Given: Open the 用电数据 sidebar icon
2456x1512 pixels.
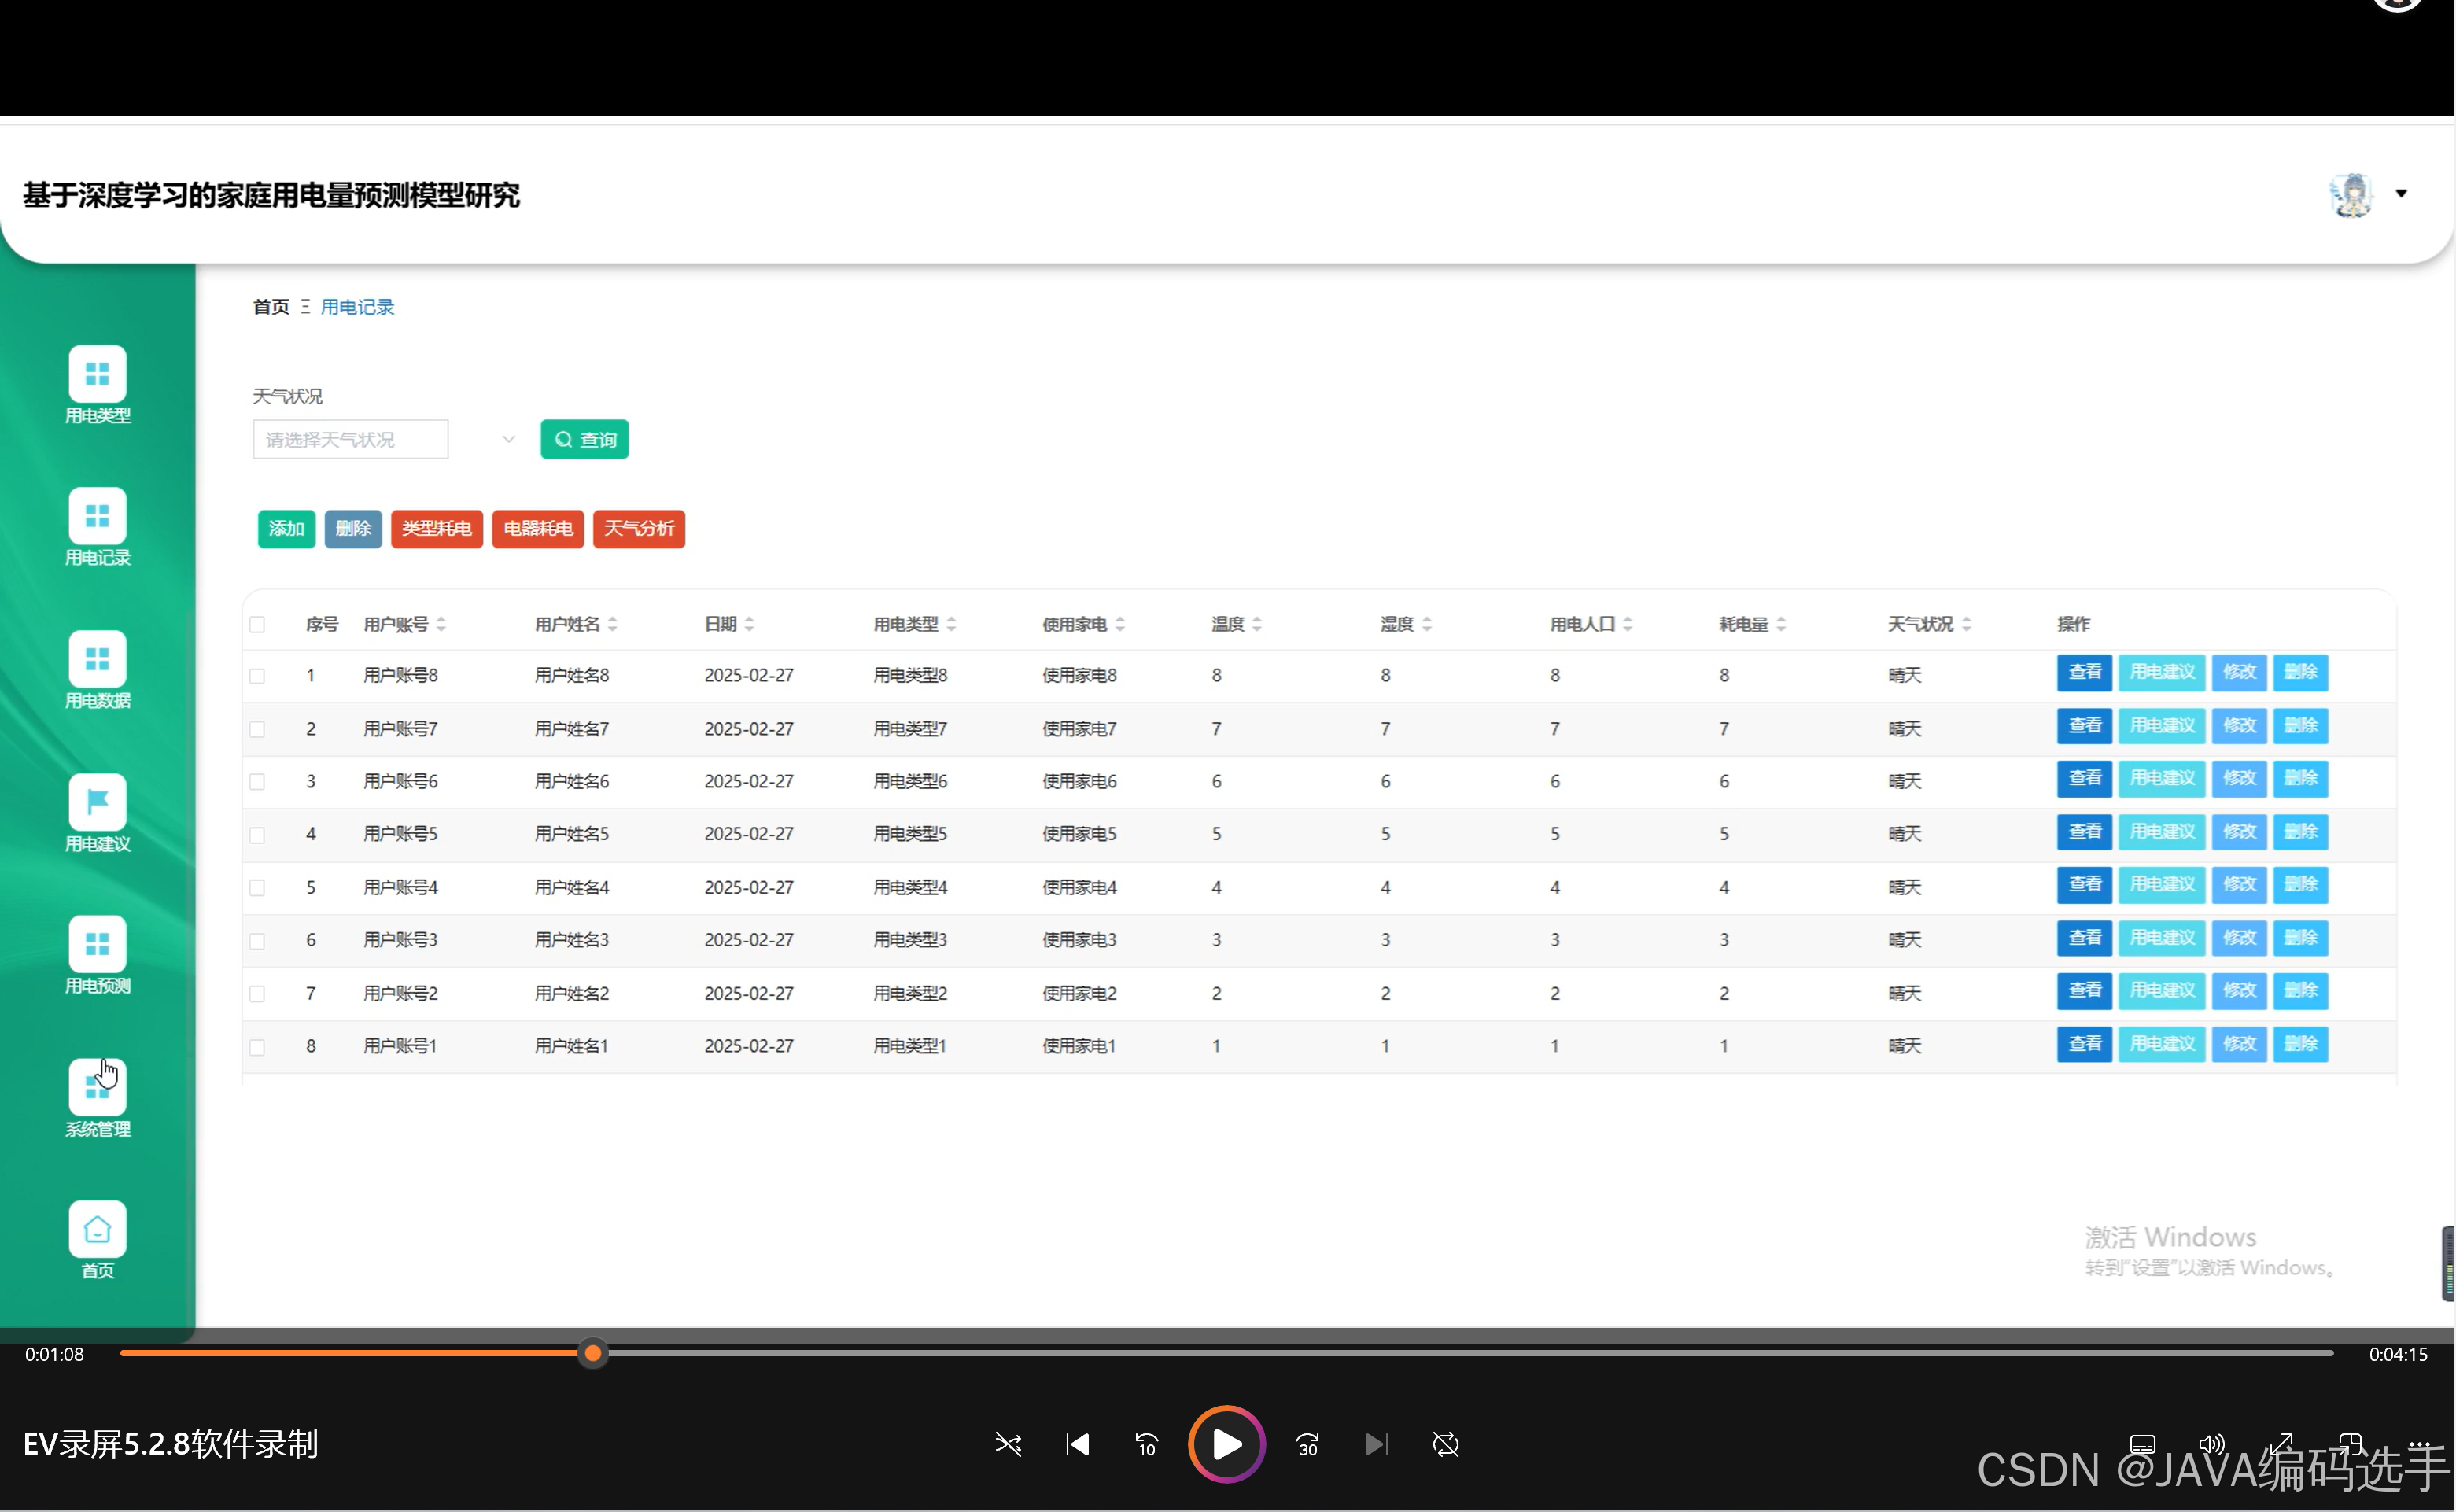Looking at the screenshot, I should (x=97, y=659).
